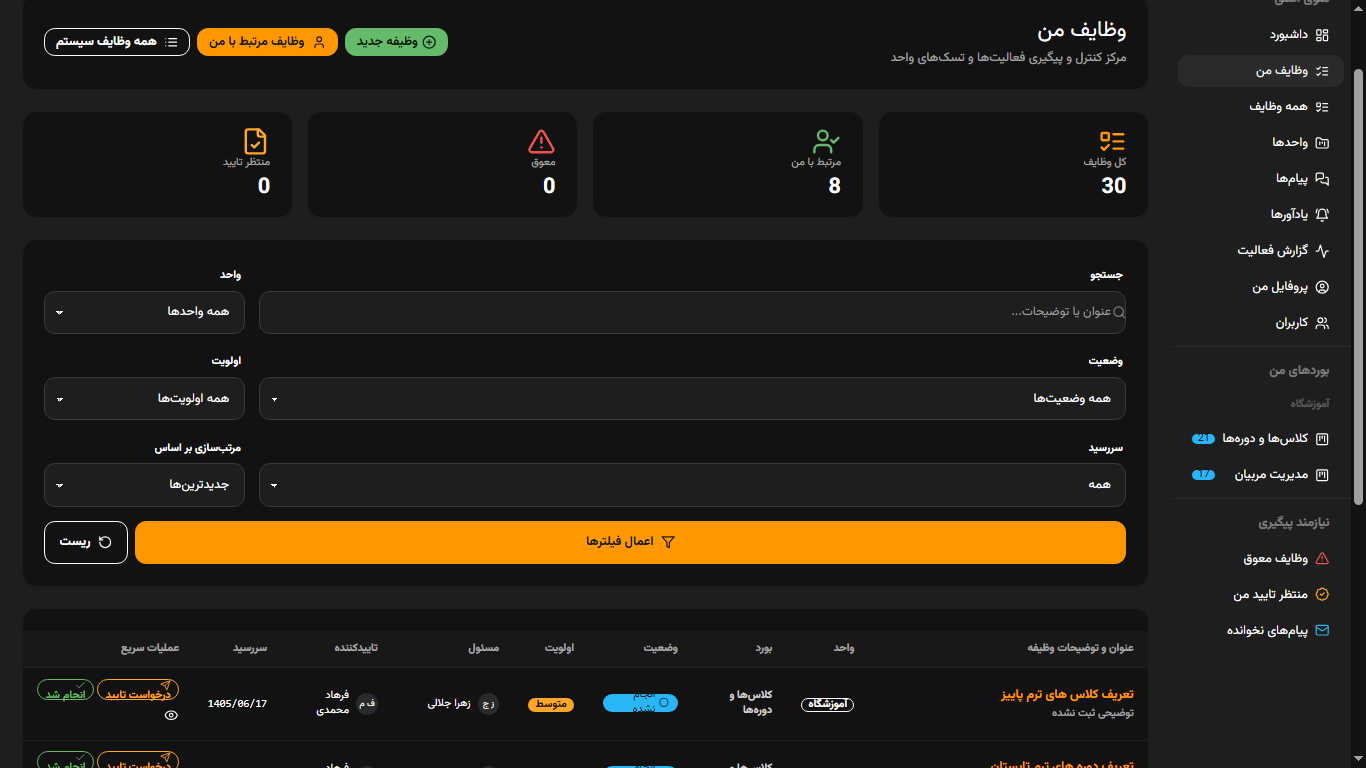
Task: Click the کلاس‌ها و دوره‌ها board icon
Action: pyautogui.click(x=1322, y=439)
